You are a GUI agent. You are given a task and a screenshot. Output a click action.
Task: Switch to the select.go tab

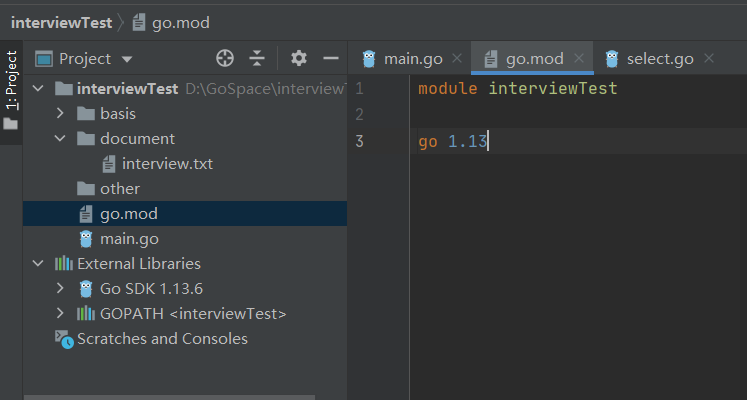659,59
